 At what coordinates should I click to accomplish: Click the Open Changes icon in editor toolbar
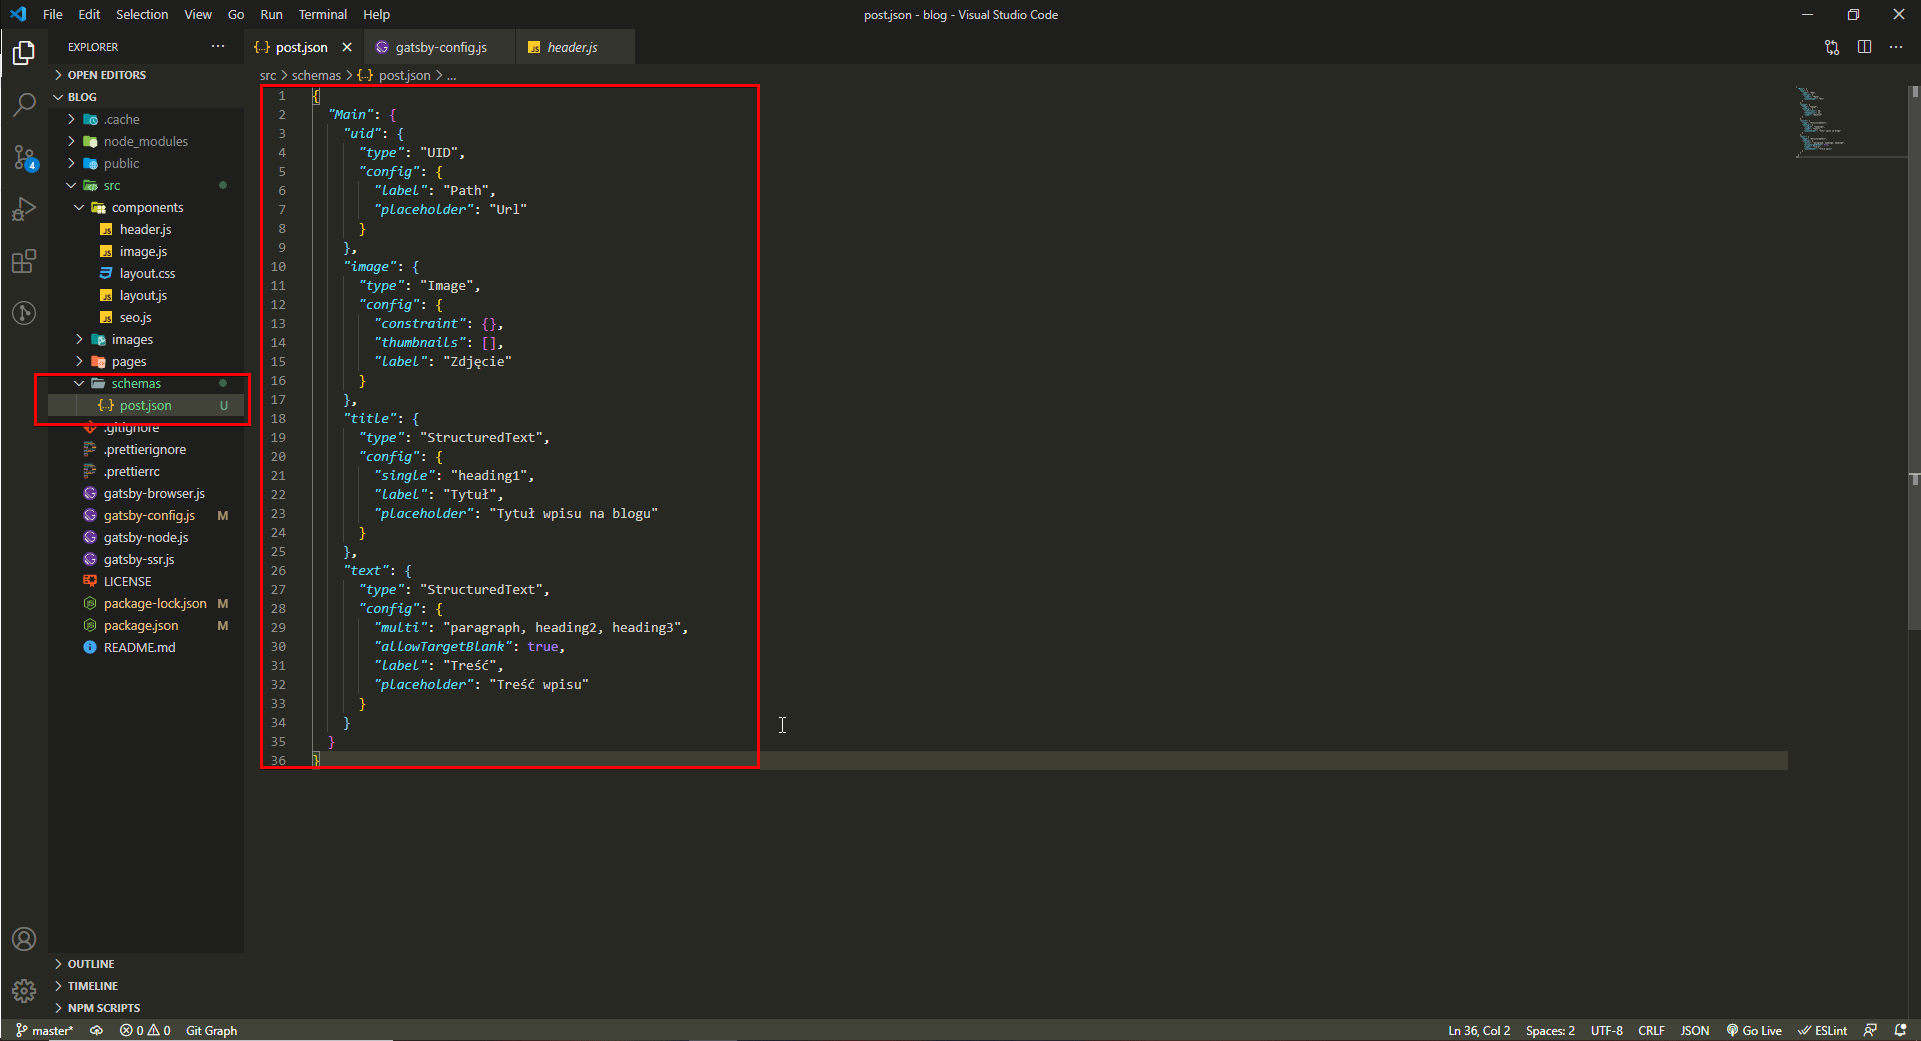click(1832, 47)
